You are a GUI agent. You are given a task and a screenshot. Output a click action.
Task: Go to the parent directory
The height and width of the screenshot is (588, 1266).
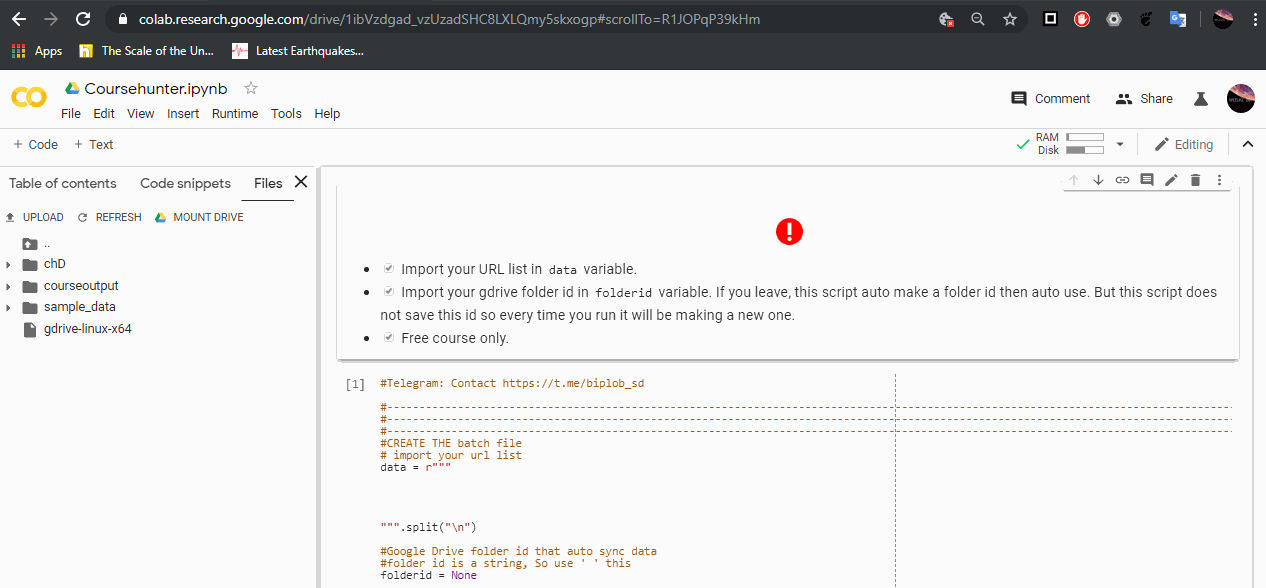point(37,243)
